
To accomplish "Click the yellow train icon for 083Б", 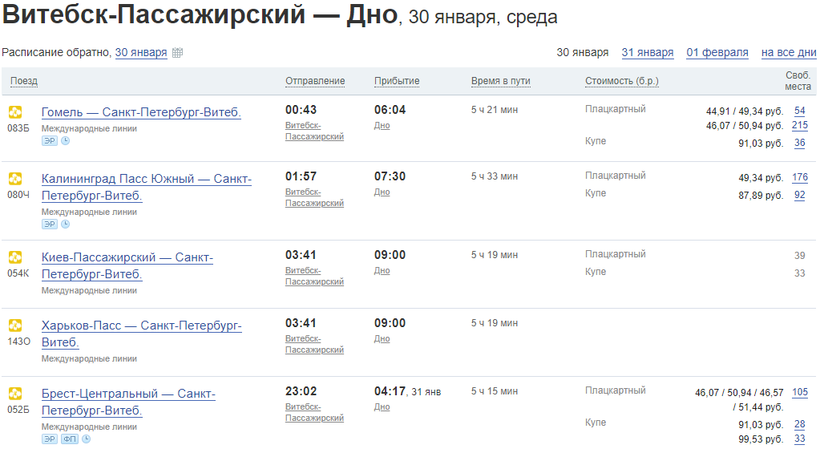I will click(x=15, y=113).
